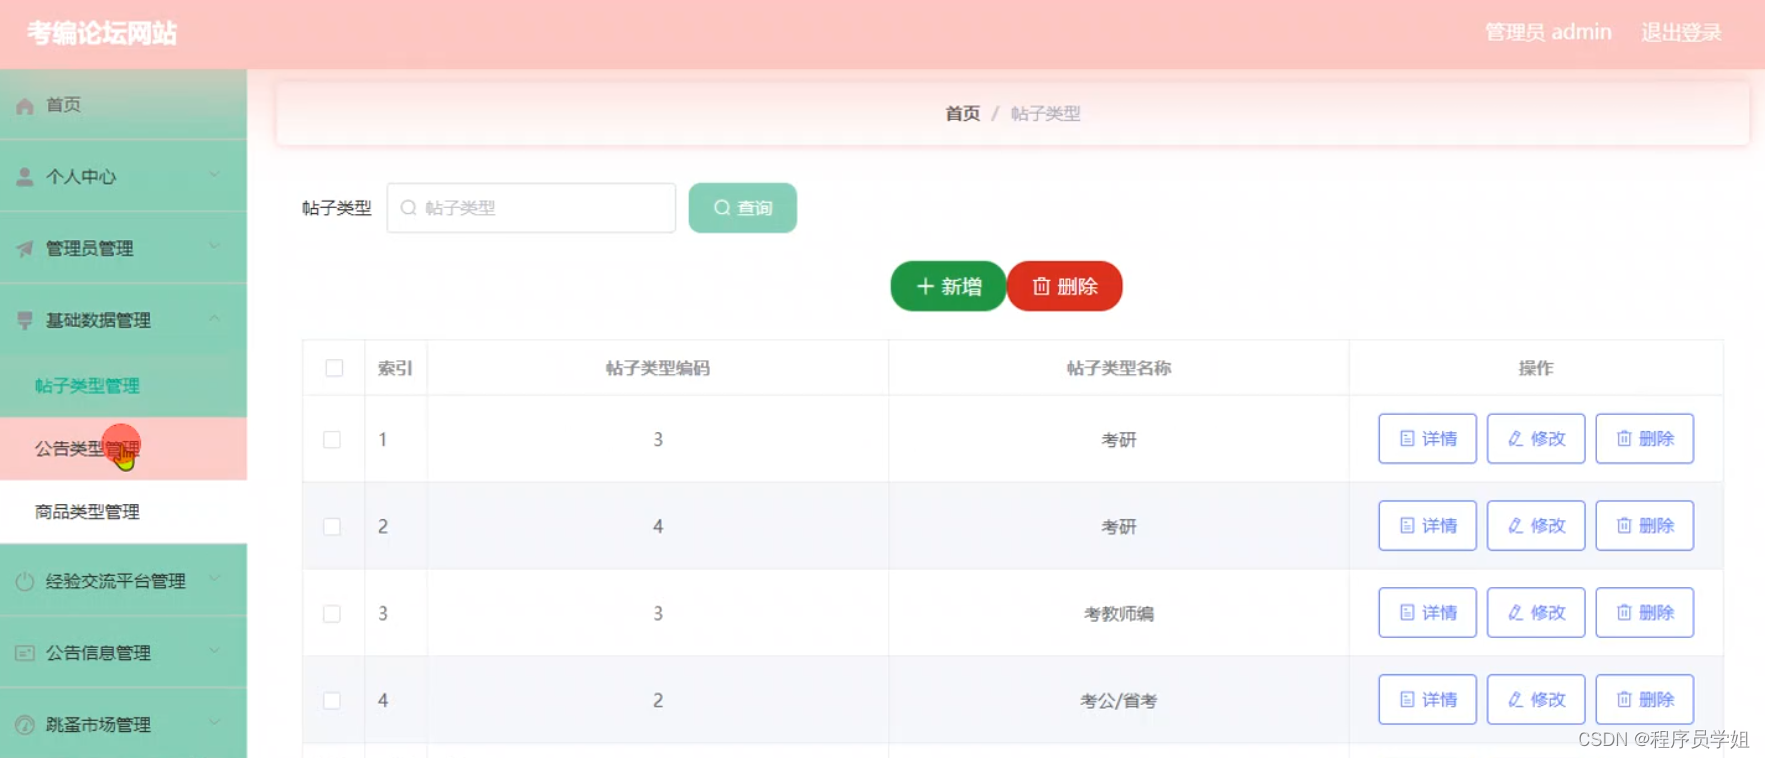Screen dimensions: 1765x758
Task: Select the header checkbox to choose all rows
Action: (334, 368)
